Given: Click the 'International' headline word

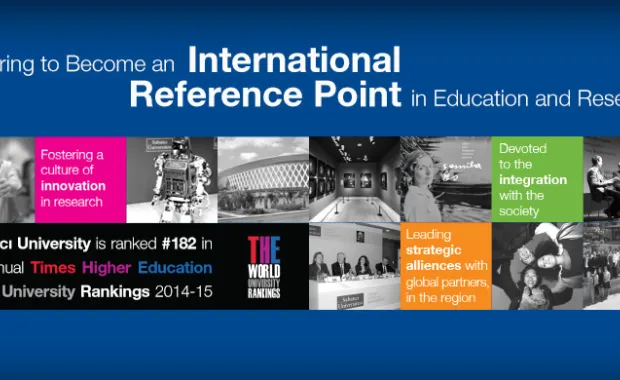Looking at the screenshot, I should (294, 60).
